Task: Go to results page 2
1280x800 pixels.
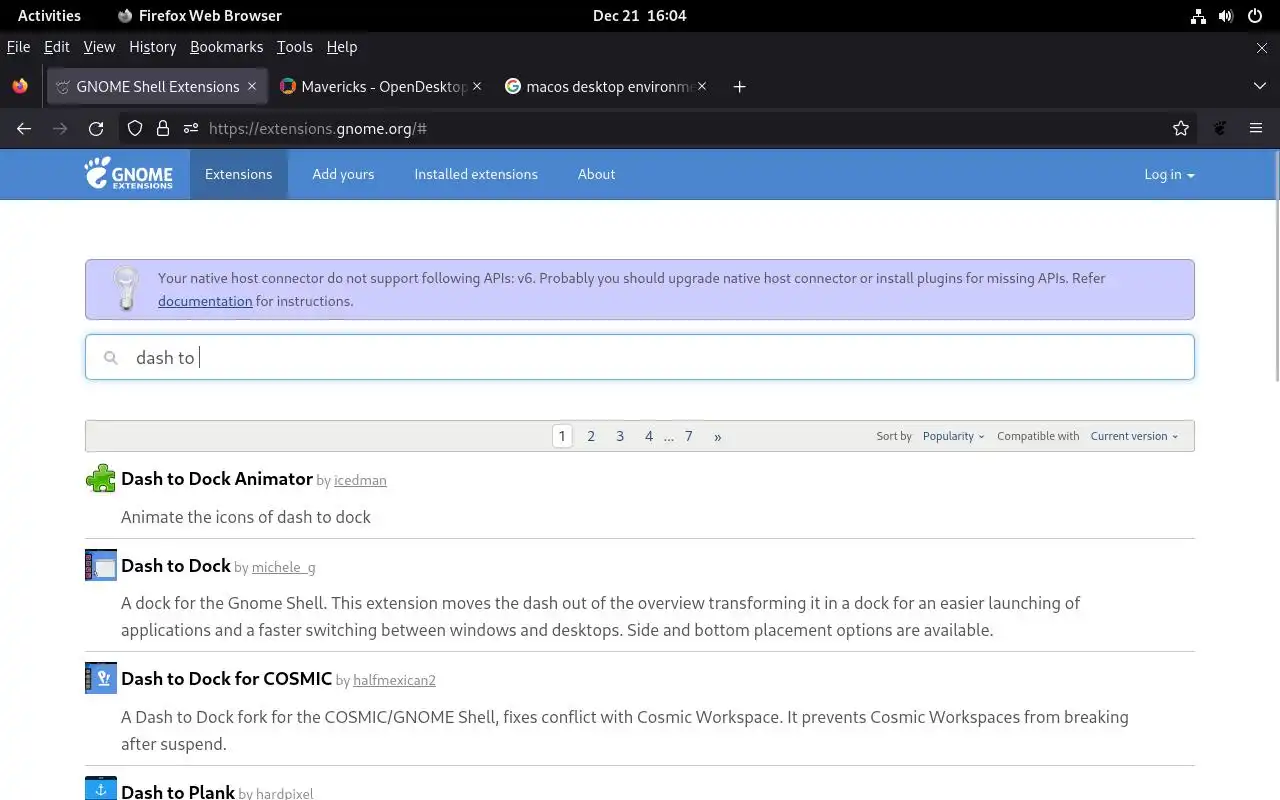Action: click(x=591, y=436)
